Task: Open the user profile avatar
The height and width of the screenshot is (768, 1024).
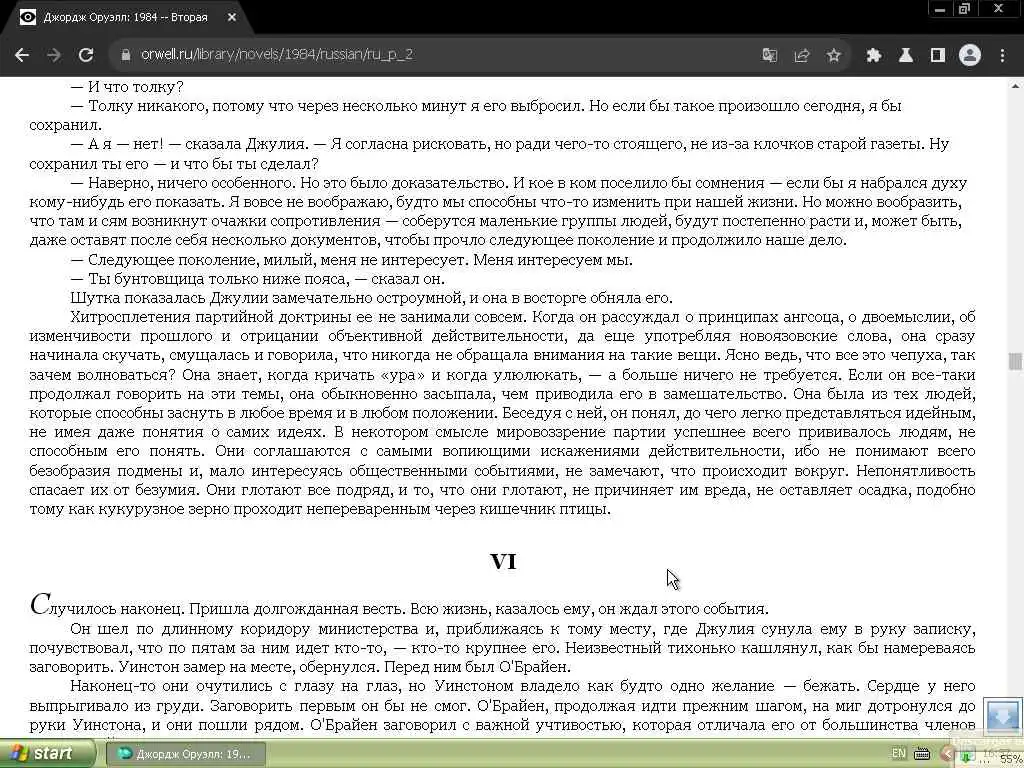Action: tap(970, 56)
